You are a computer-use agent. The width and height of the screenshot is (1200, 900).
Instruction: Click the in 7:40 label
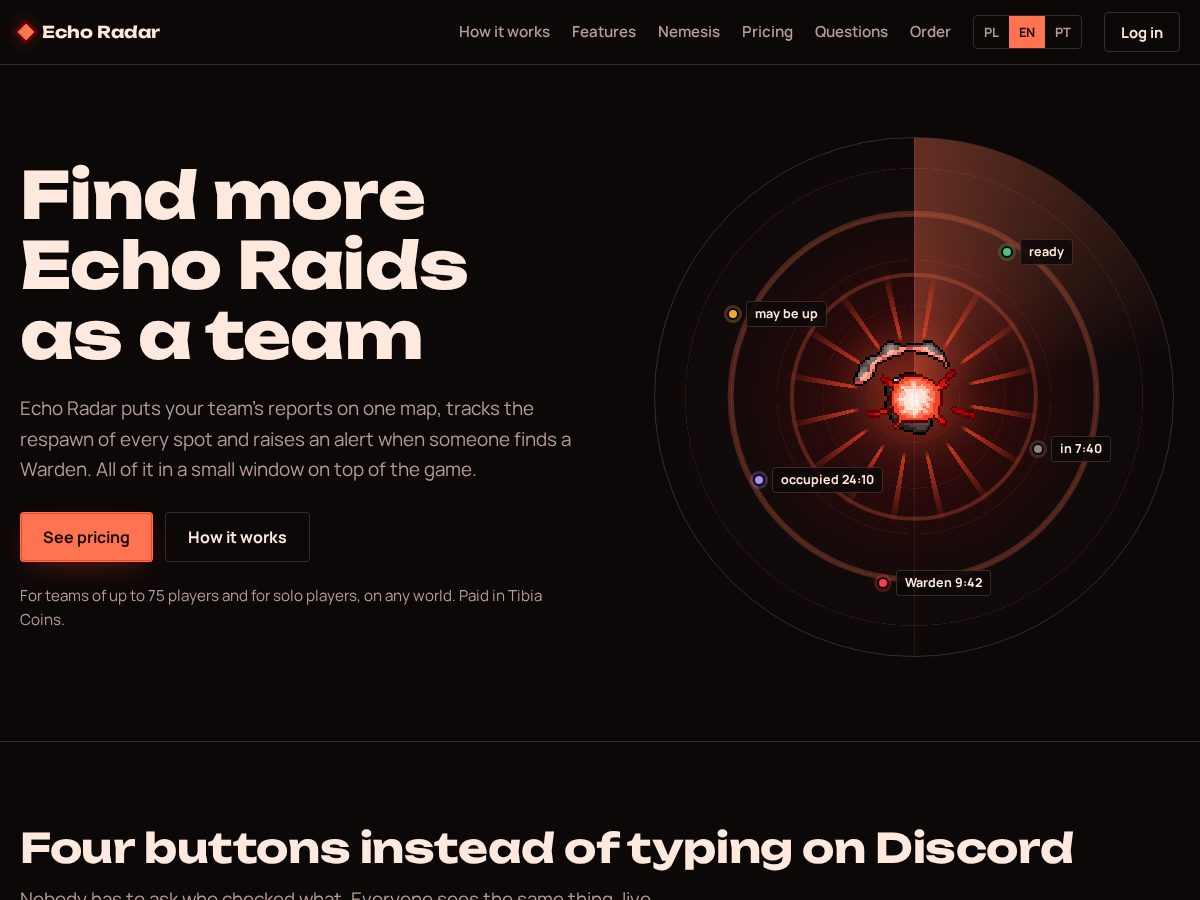pos(1081,449)
